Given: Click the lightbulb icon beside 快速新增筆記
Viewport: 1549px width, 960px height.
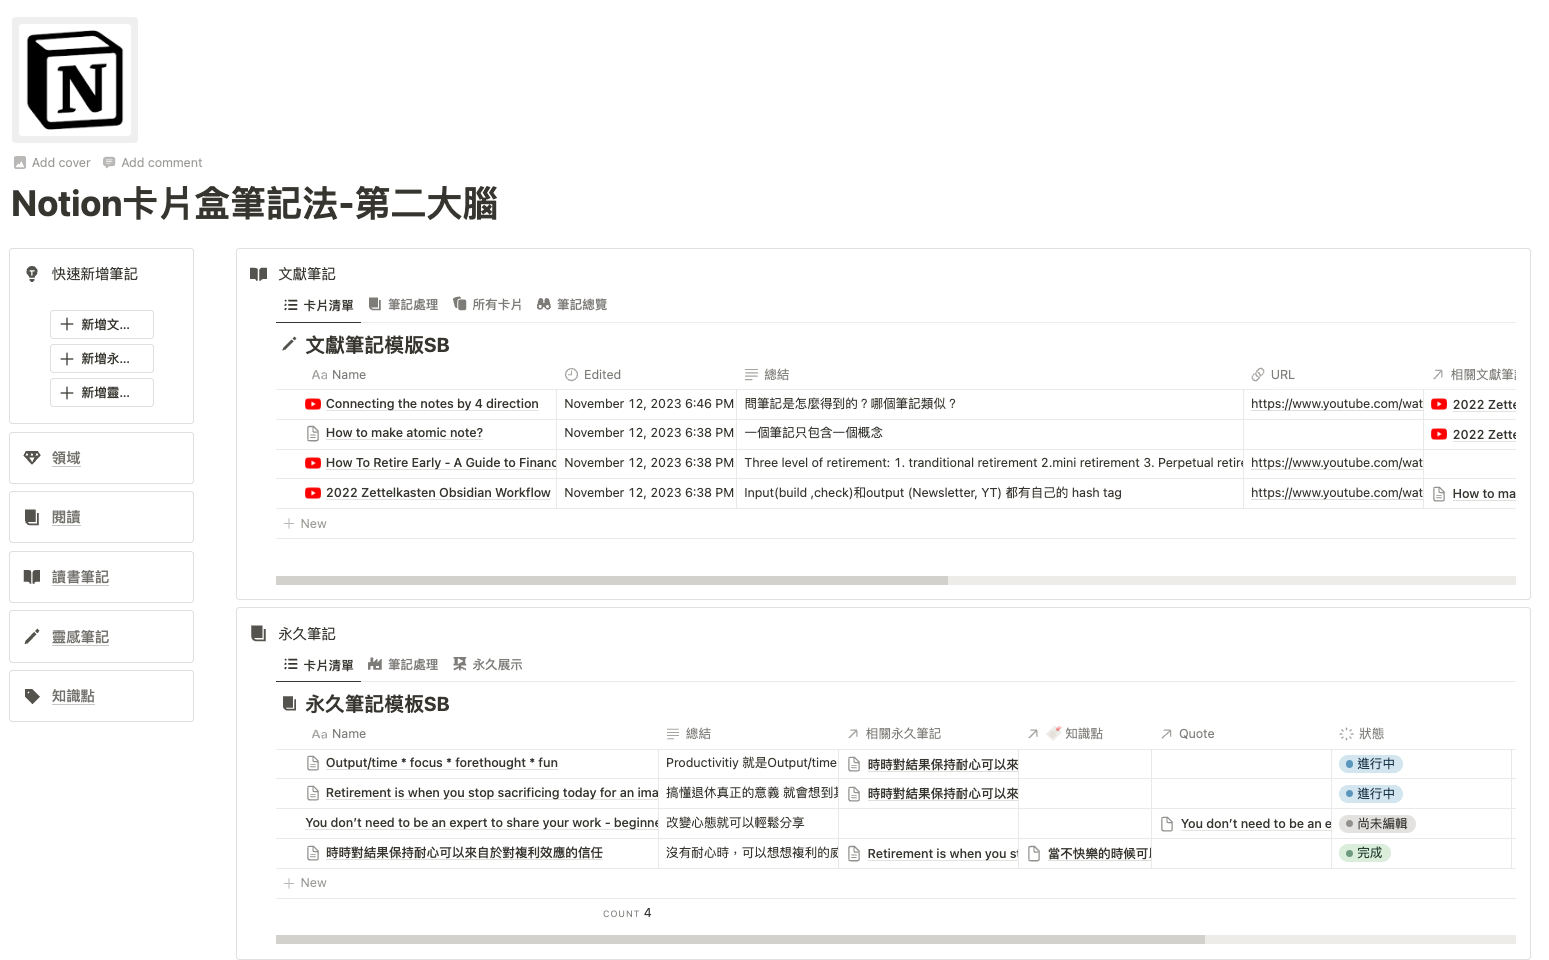Looking at the screenshot, I should click(x=32, y=274).
